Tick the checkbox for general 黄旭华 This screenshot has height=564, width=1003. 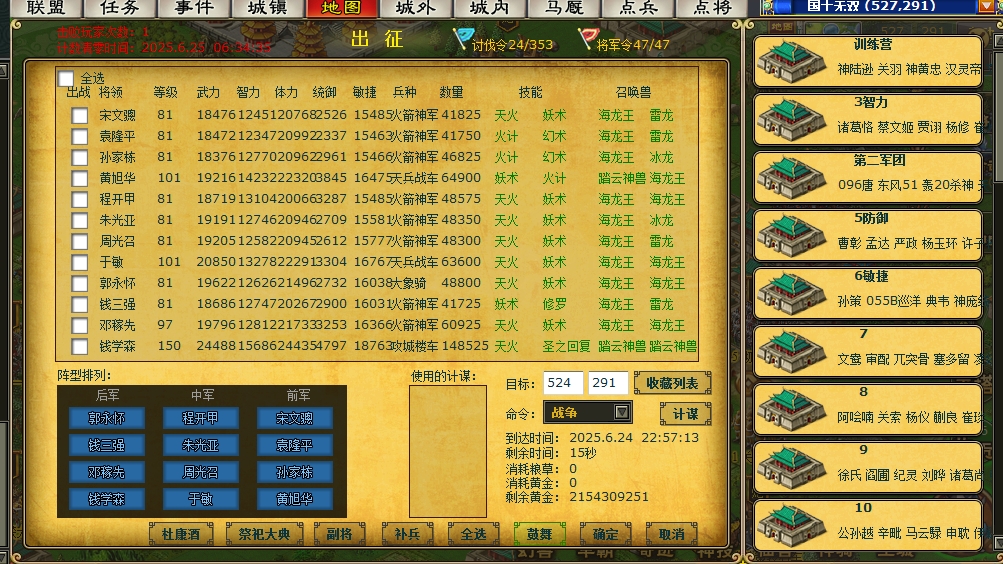pyautogui.click(x=79, y=178)
